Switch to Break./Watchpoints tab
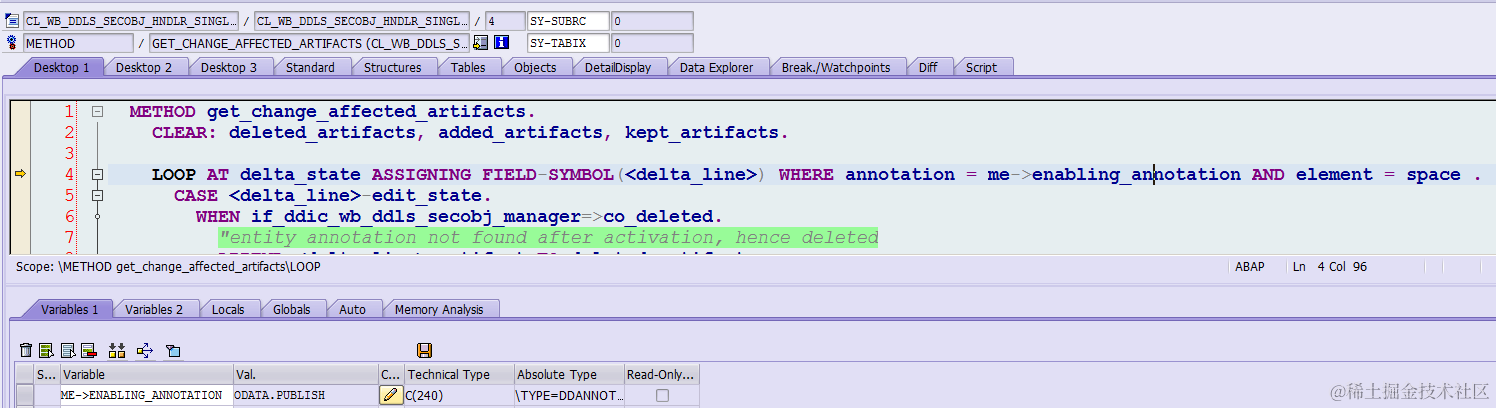This screenshot has width=1496, height=408. (836, 67)
